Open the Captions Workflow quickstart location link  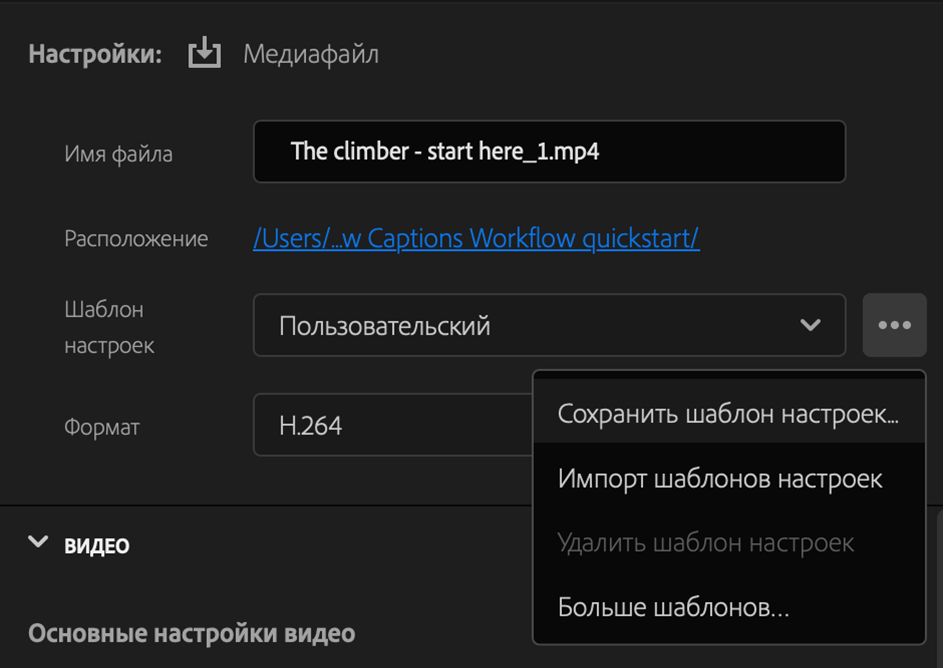click(x=477, y=238)
